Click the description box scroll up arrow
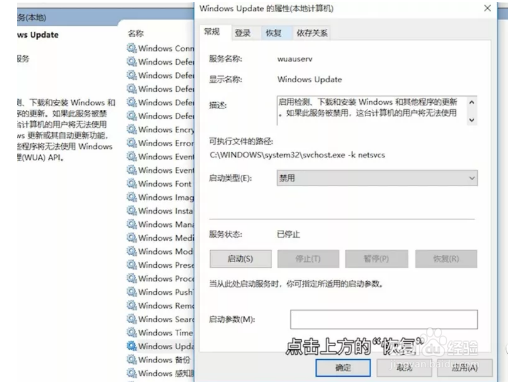508x382 pixels. [472, 102]
